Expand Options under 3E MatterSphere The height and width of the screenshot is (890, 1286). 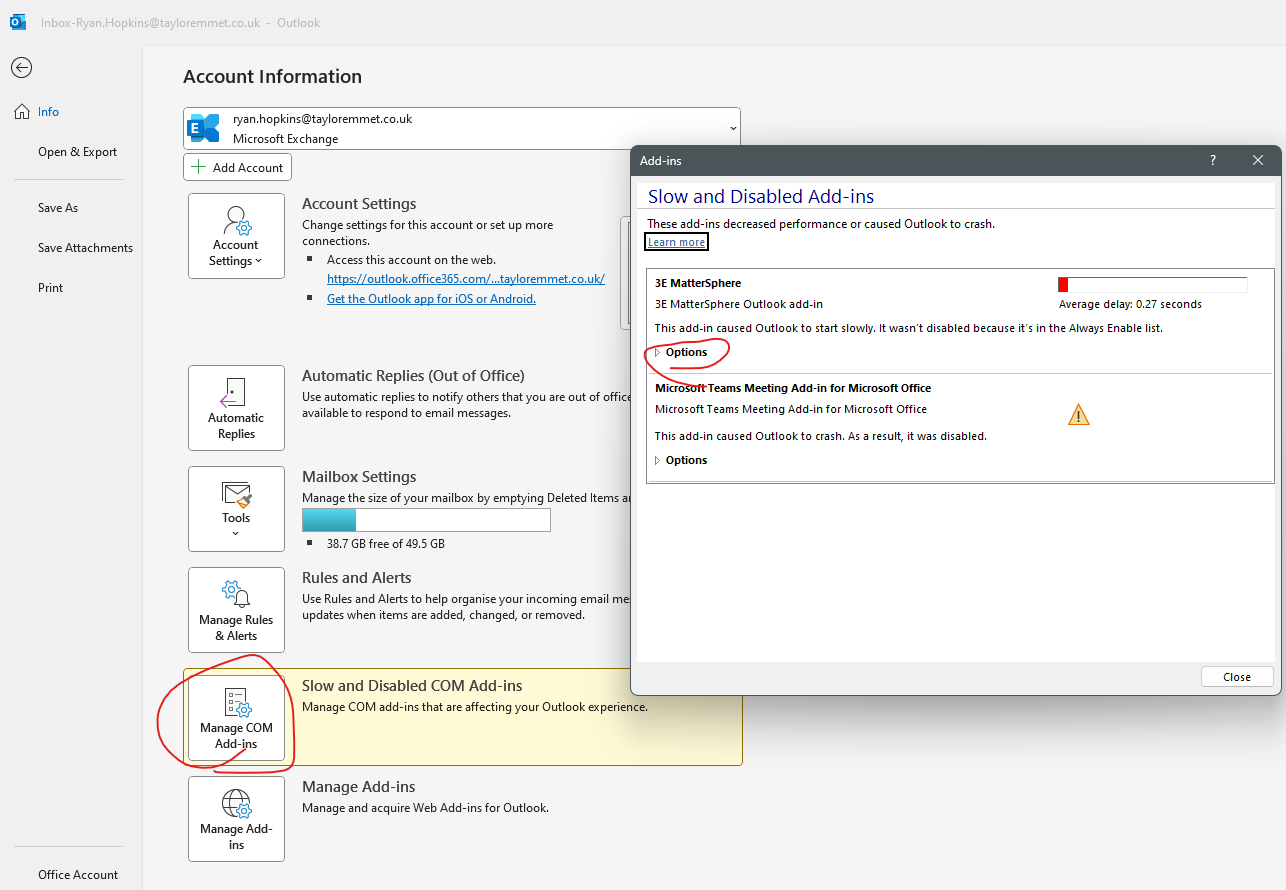[681, 352]
